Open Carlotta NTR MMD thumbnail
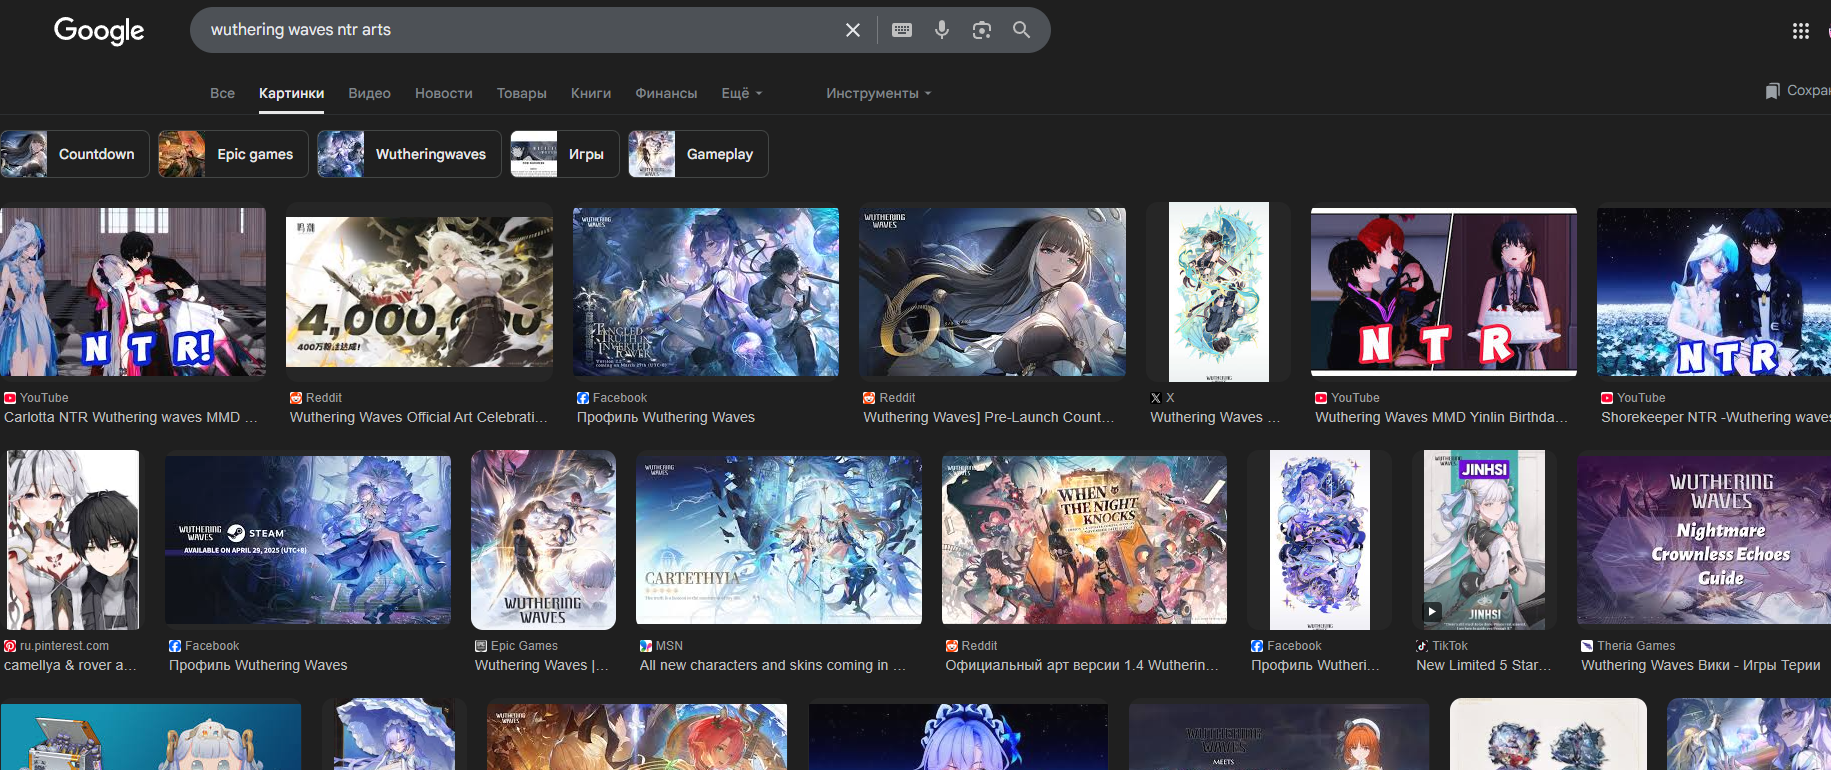1831x770 pixels. [x=133, y=292]
